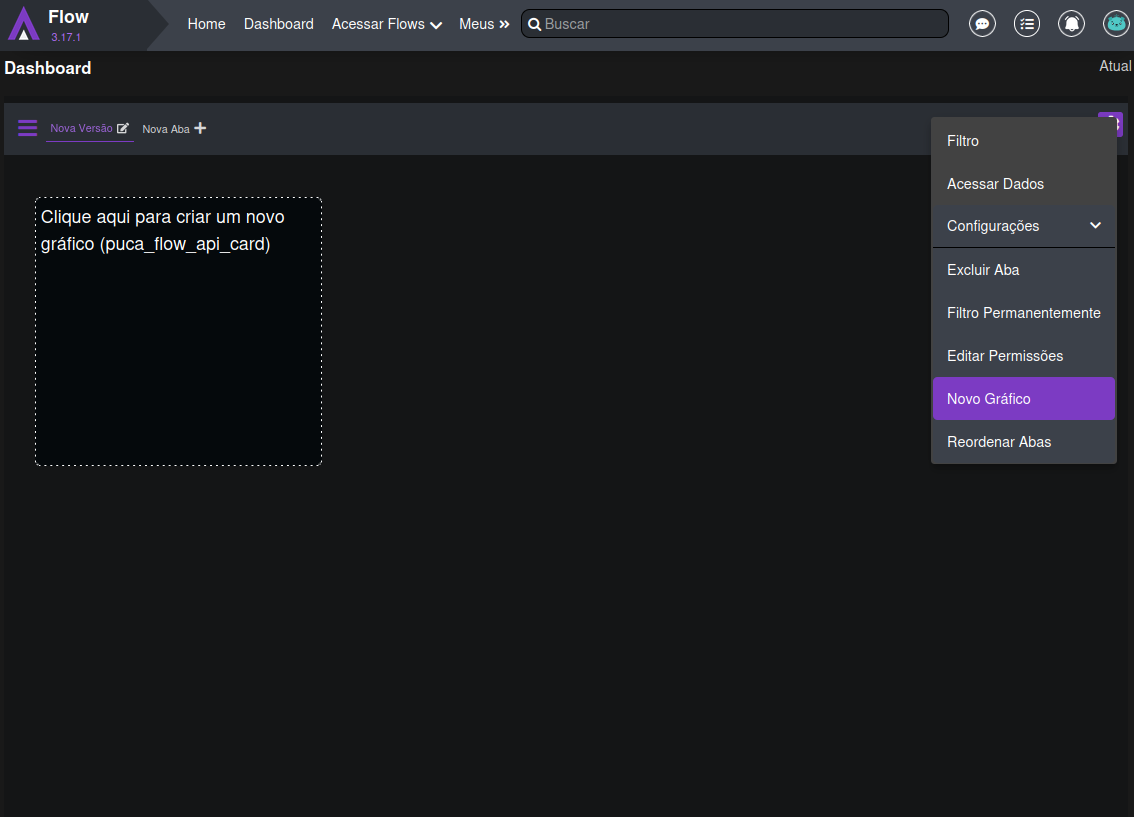The height and width of the screenshot is (817, 1134).
Task: Go to the Home link
Action: (206, 24)
